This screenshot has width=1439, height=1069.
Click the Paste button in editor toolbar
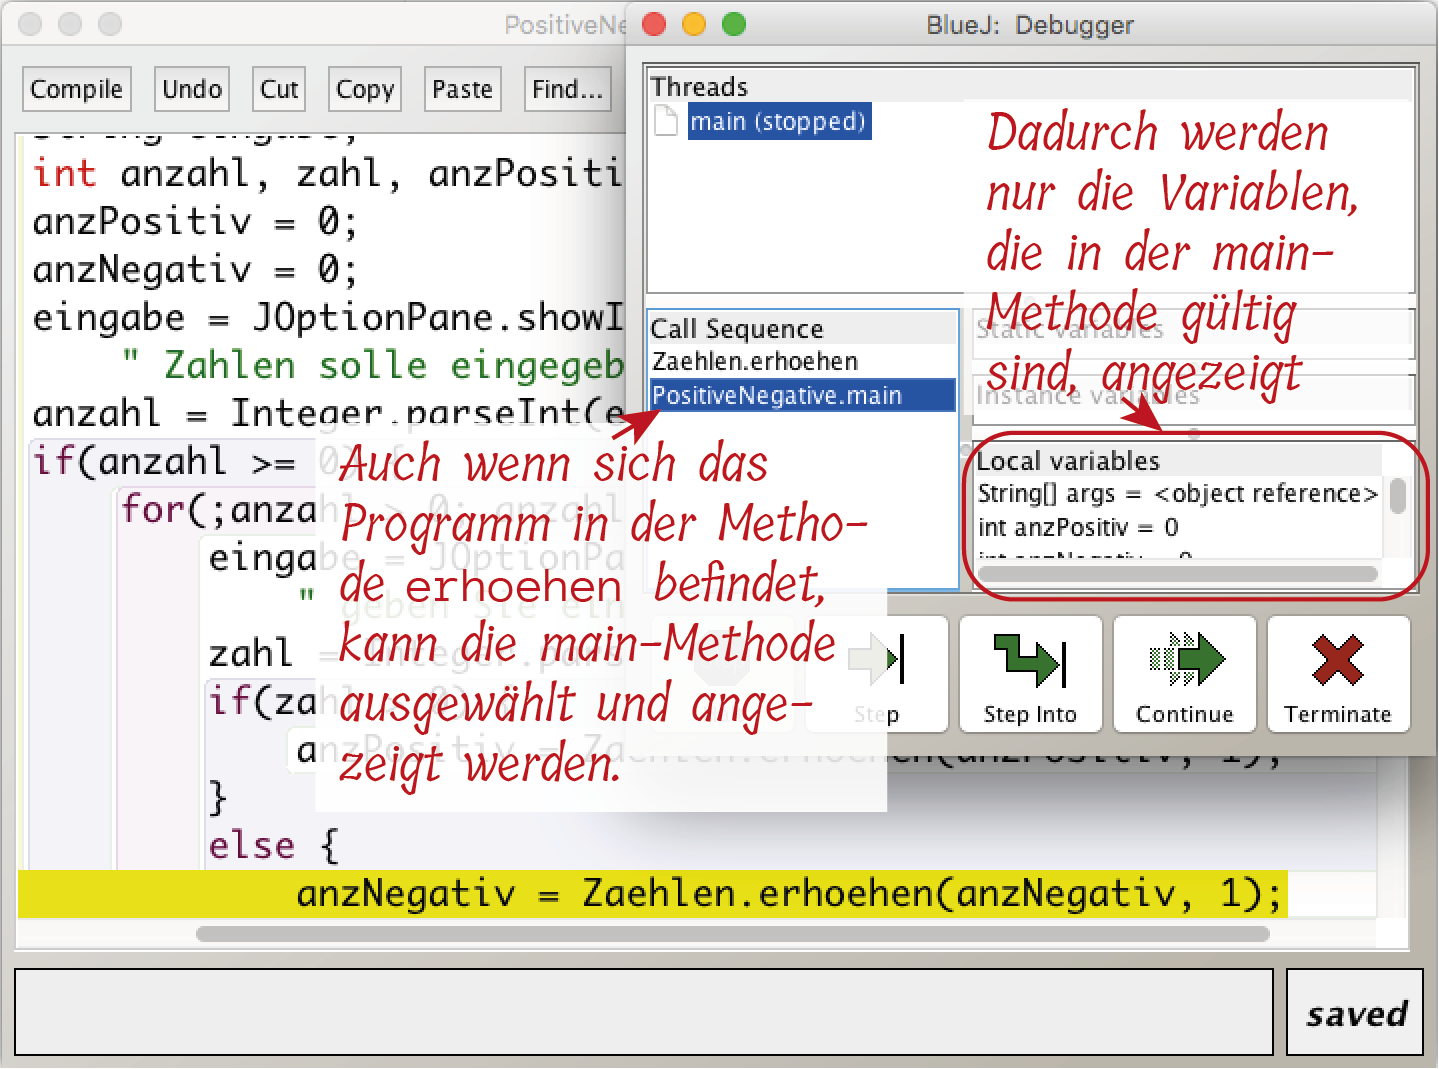[x=462, y=90]
